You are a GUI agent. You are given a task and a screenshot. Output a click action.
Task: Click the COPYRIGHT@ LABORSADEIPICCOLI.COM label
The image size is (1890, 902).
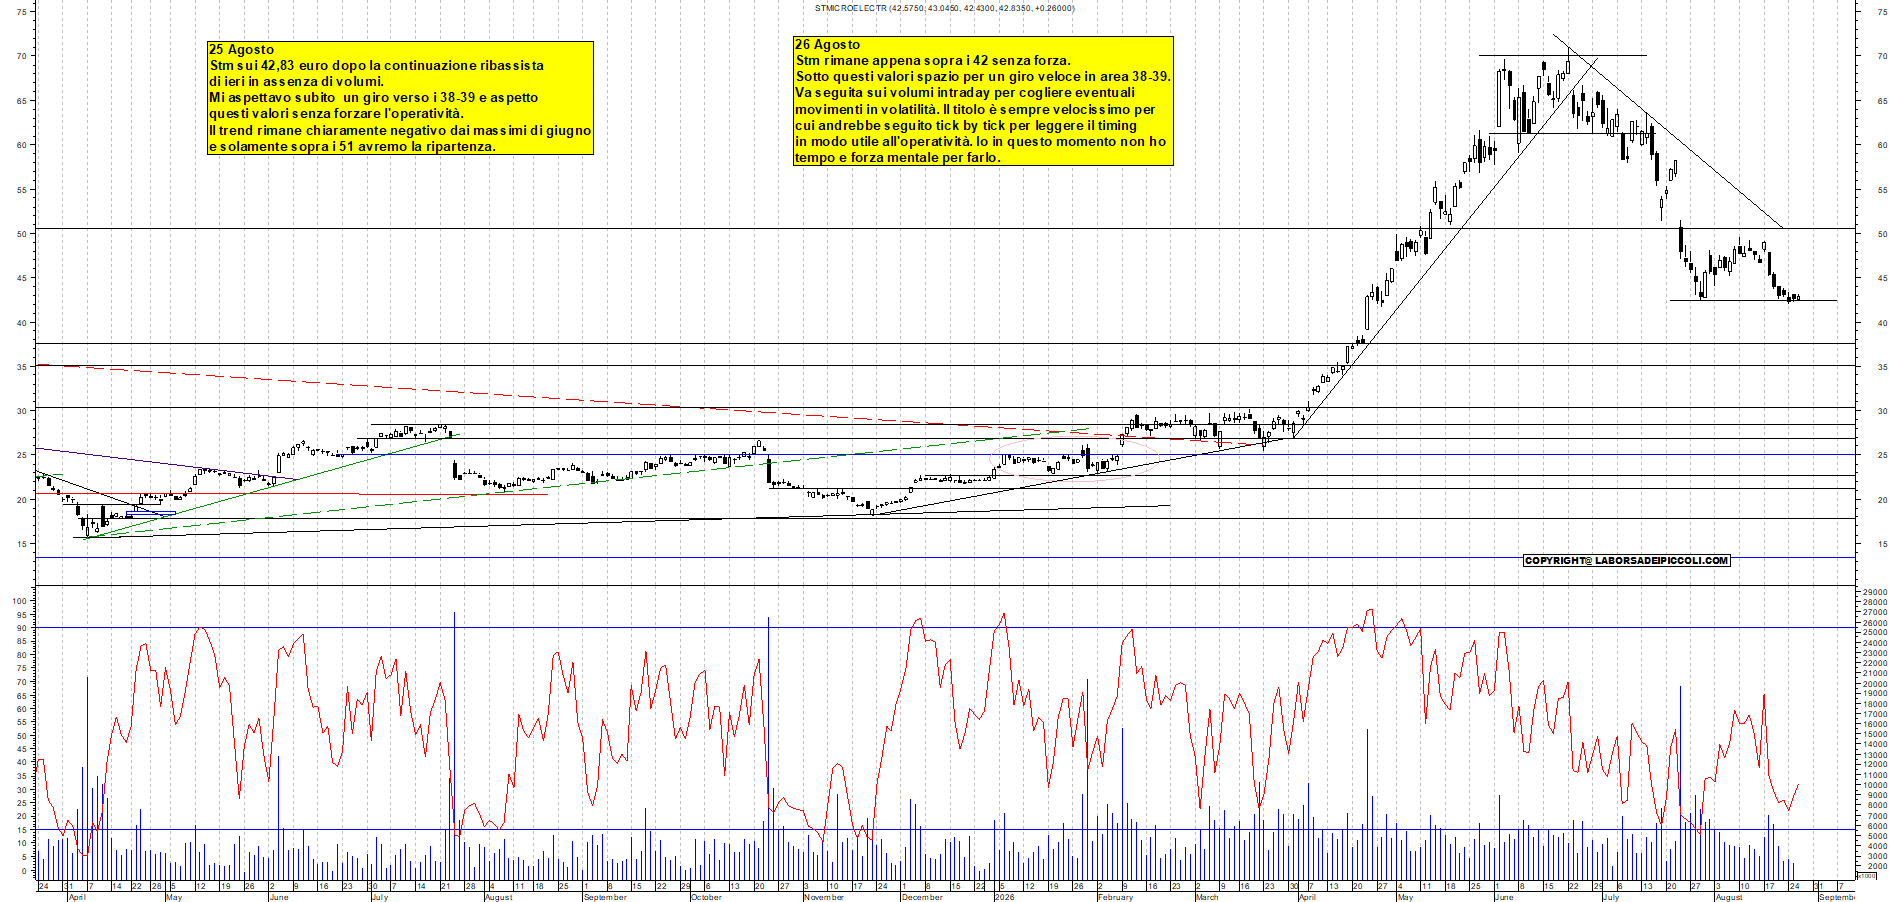click(x=1627, y=561)
